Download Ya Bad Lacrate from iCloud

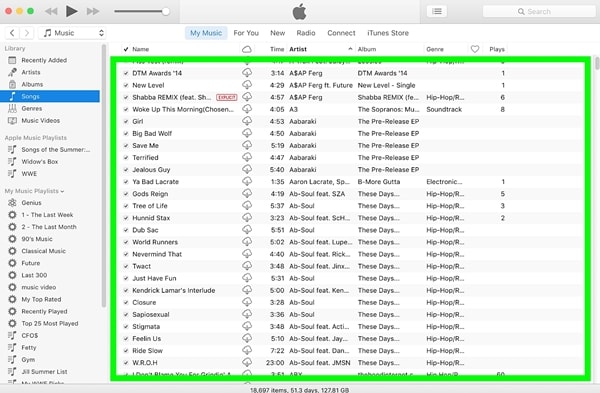pyautogui.click(x=247, y=181)
